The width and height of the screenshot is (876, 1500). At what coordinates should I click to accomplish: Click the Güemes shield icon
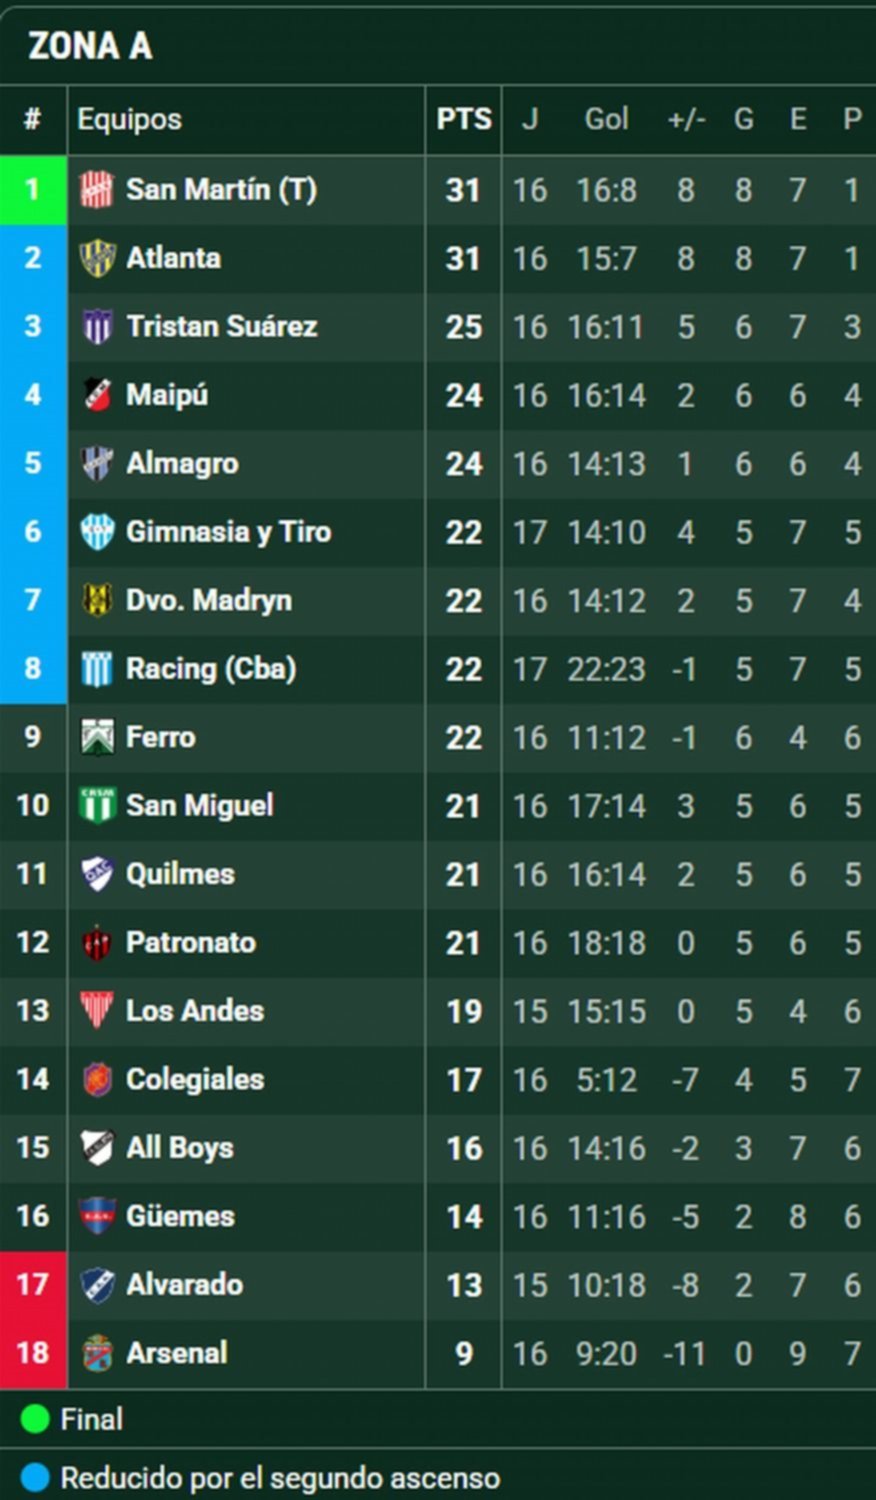coord(97,1216)
